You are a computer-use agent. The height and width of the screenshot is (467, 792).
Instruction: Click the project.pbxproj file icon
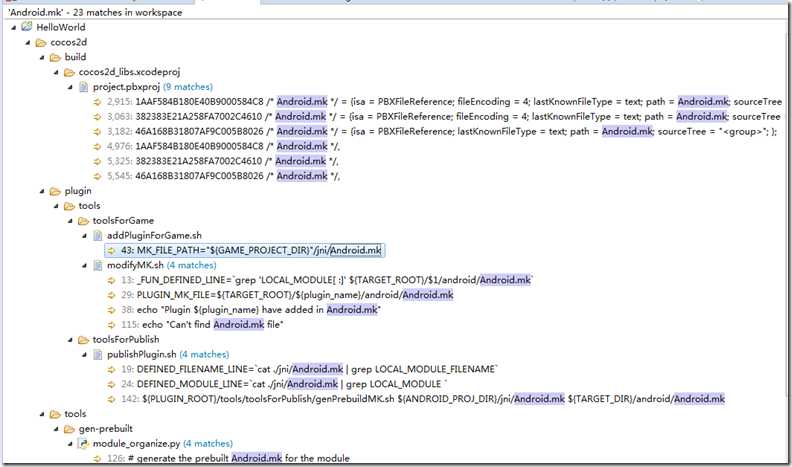[83, 87]
